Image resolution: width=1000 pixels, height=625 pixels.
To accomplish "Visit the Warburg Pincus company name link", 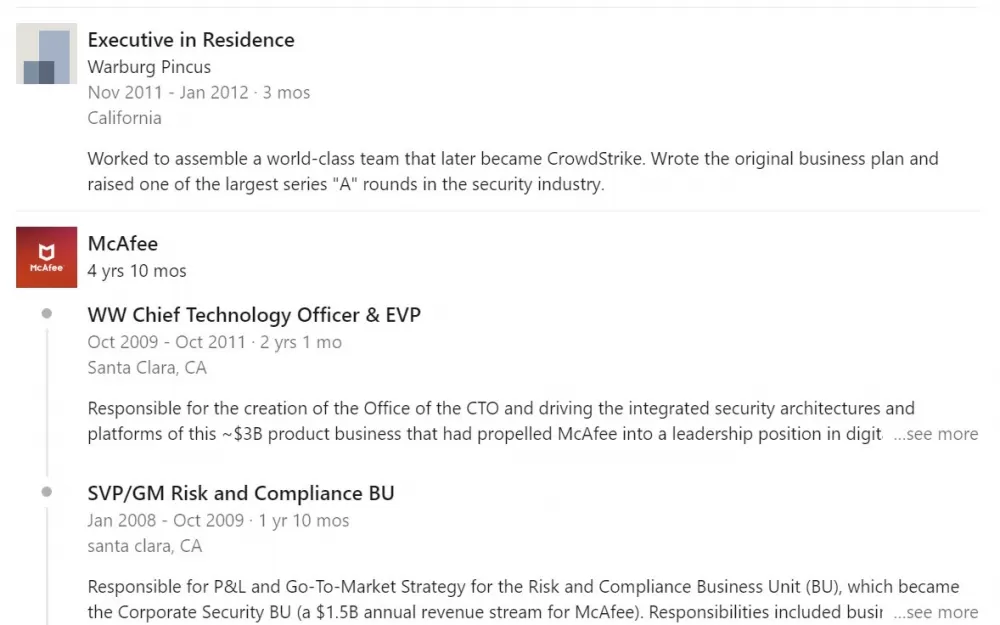I will [149, 67].
